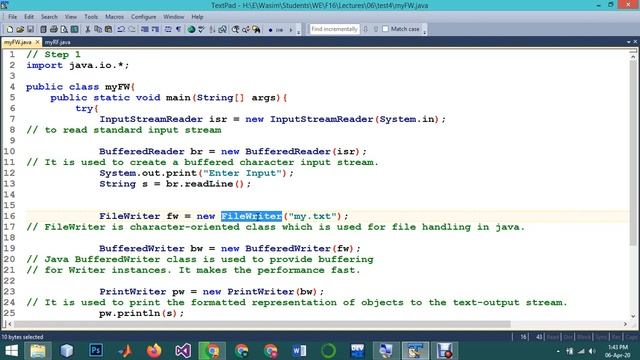Open the Search menu
Viewport: 640px width, 360px height.
pyautogui.click(x=49, y=17)
